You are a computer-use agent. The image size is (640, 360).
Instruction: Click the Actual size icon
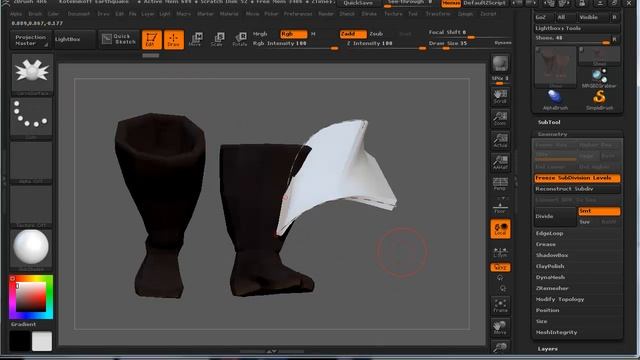pyautogui.click(x=500, y=140)
